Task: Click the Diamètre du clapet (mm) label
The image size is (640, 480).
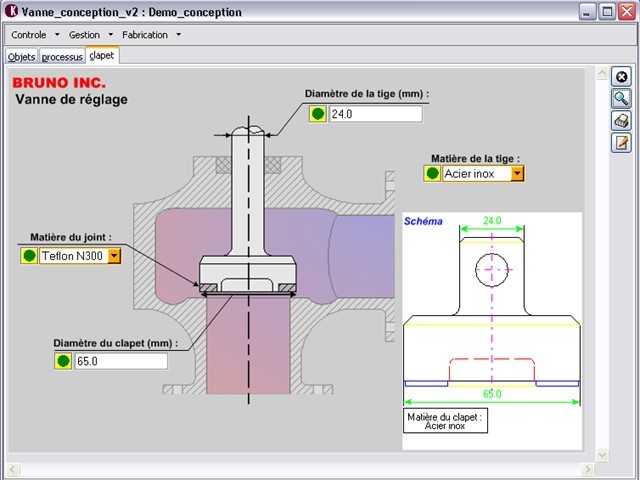Action: tap(116, 343)
